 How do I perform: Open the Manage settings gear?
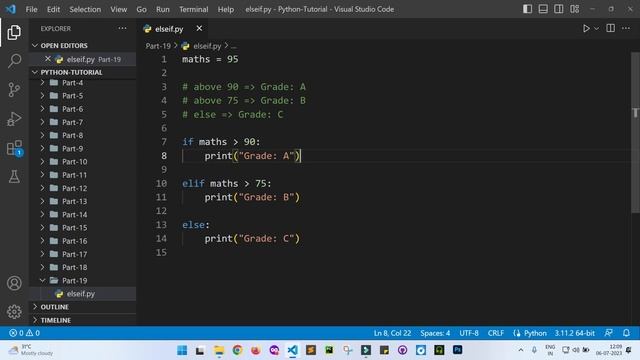pyautogui.click(x=14, y=312)
